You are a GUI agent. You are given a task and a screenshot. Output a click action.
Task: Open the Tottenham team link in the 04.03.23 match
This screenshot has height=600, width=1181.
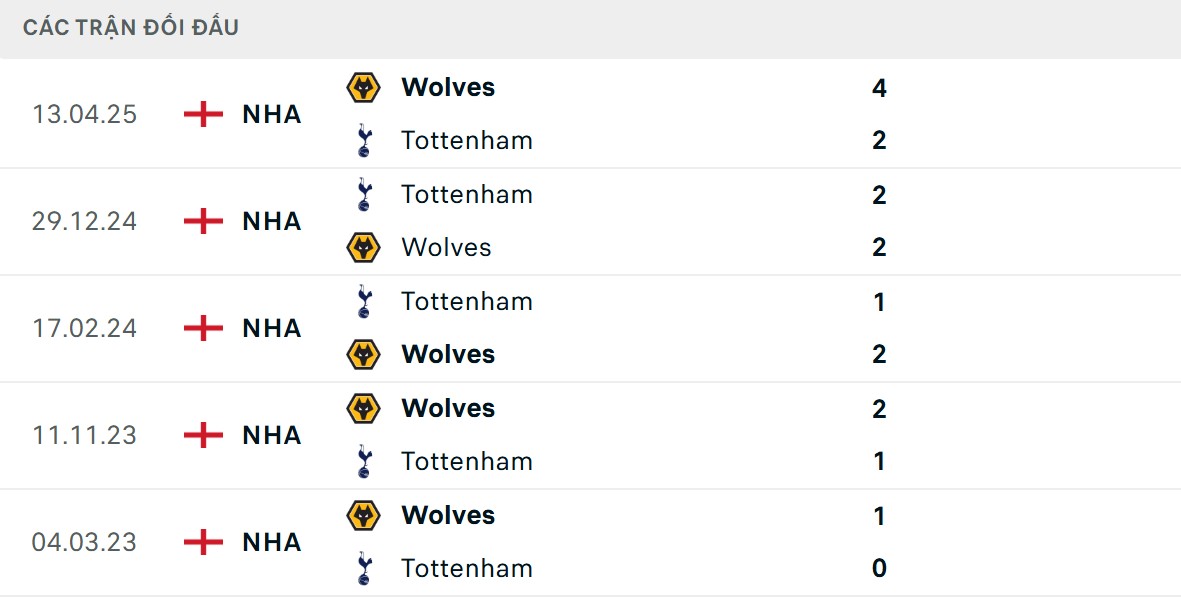coord(467,568)
